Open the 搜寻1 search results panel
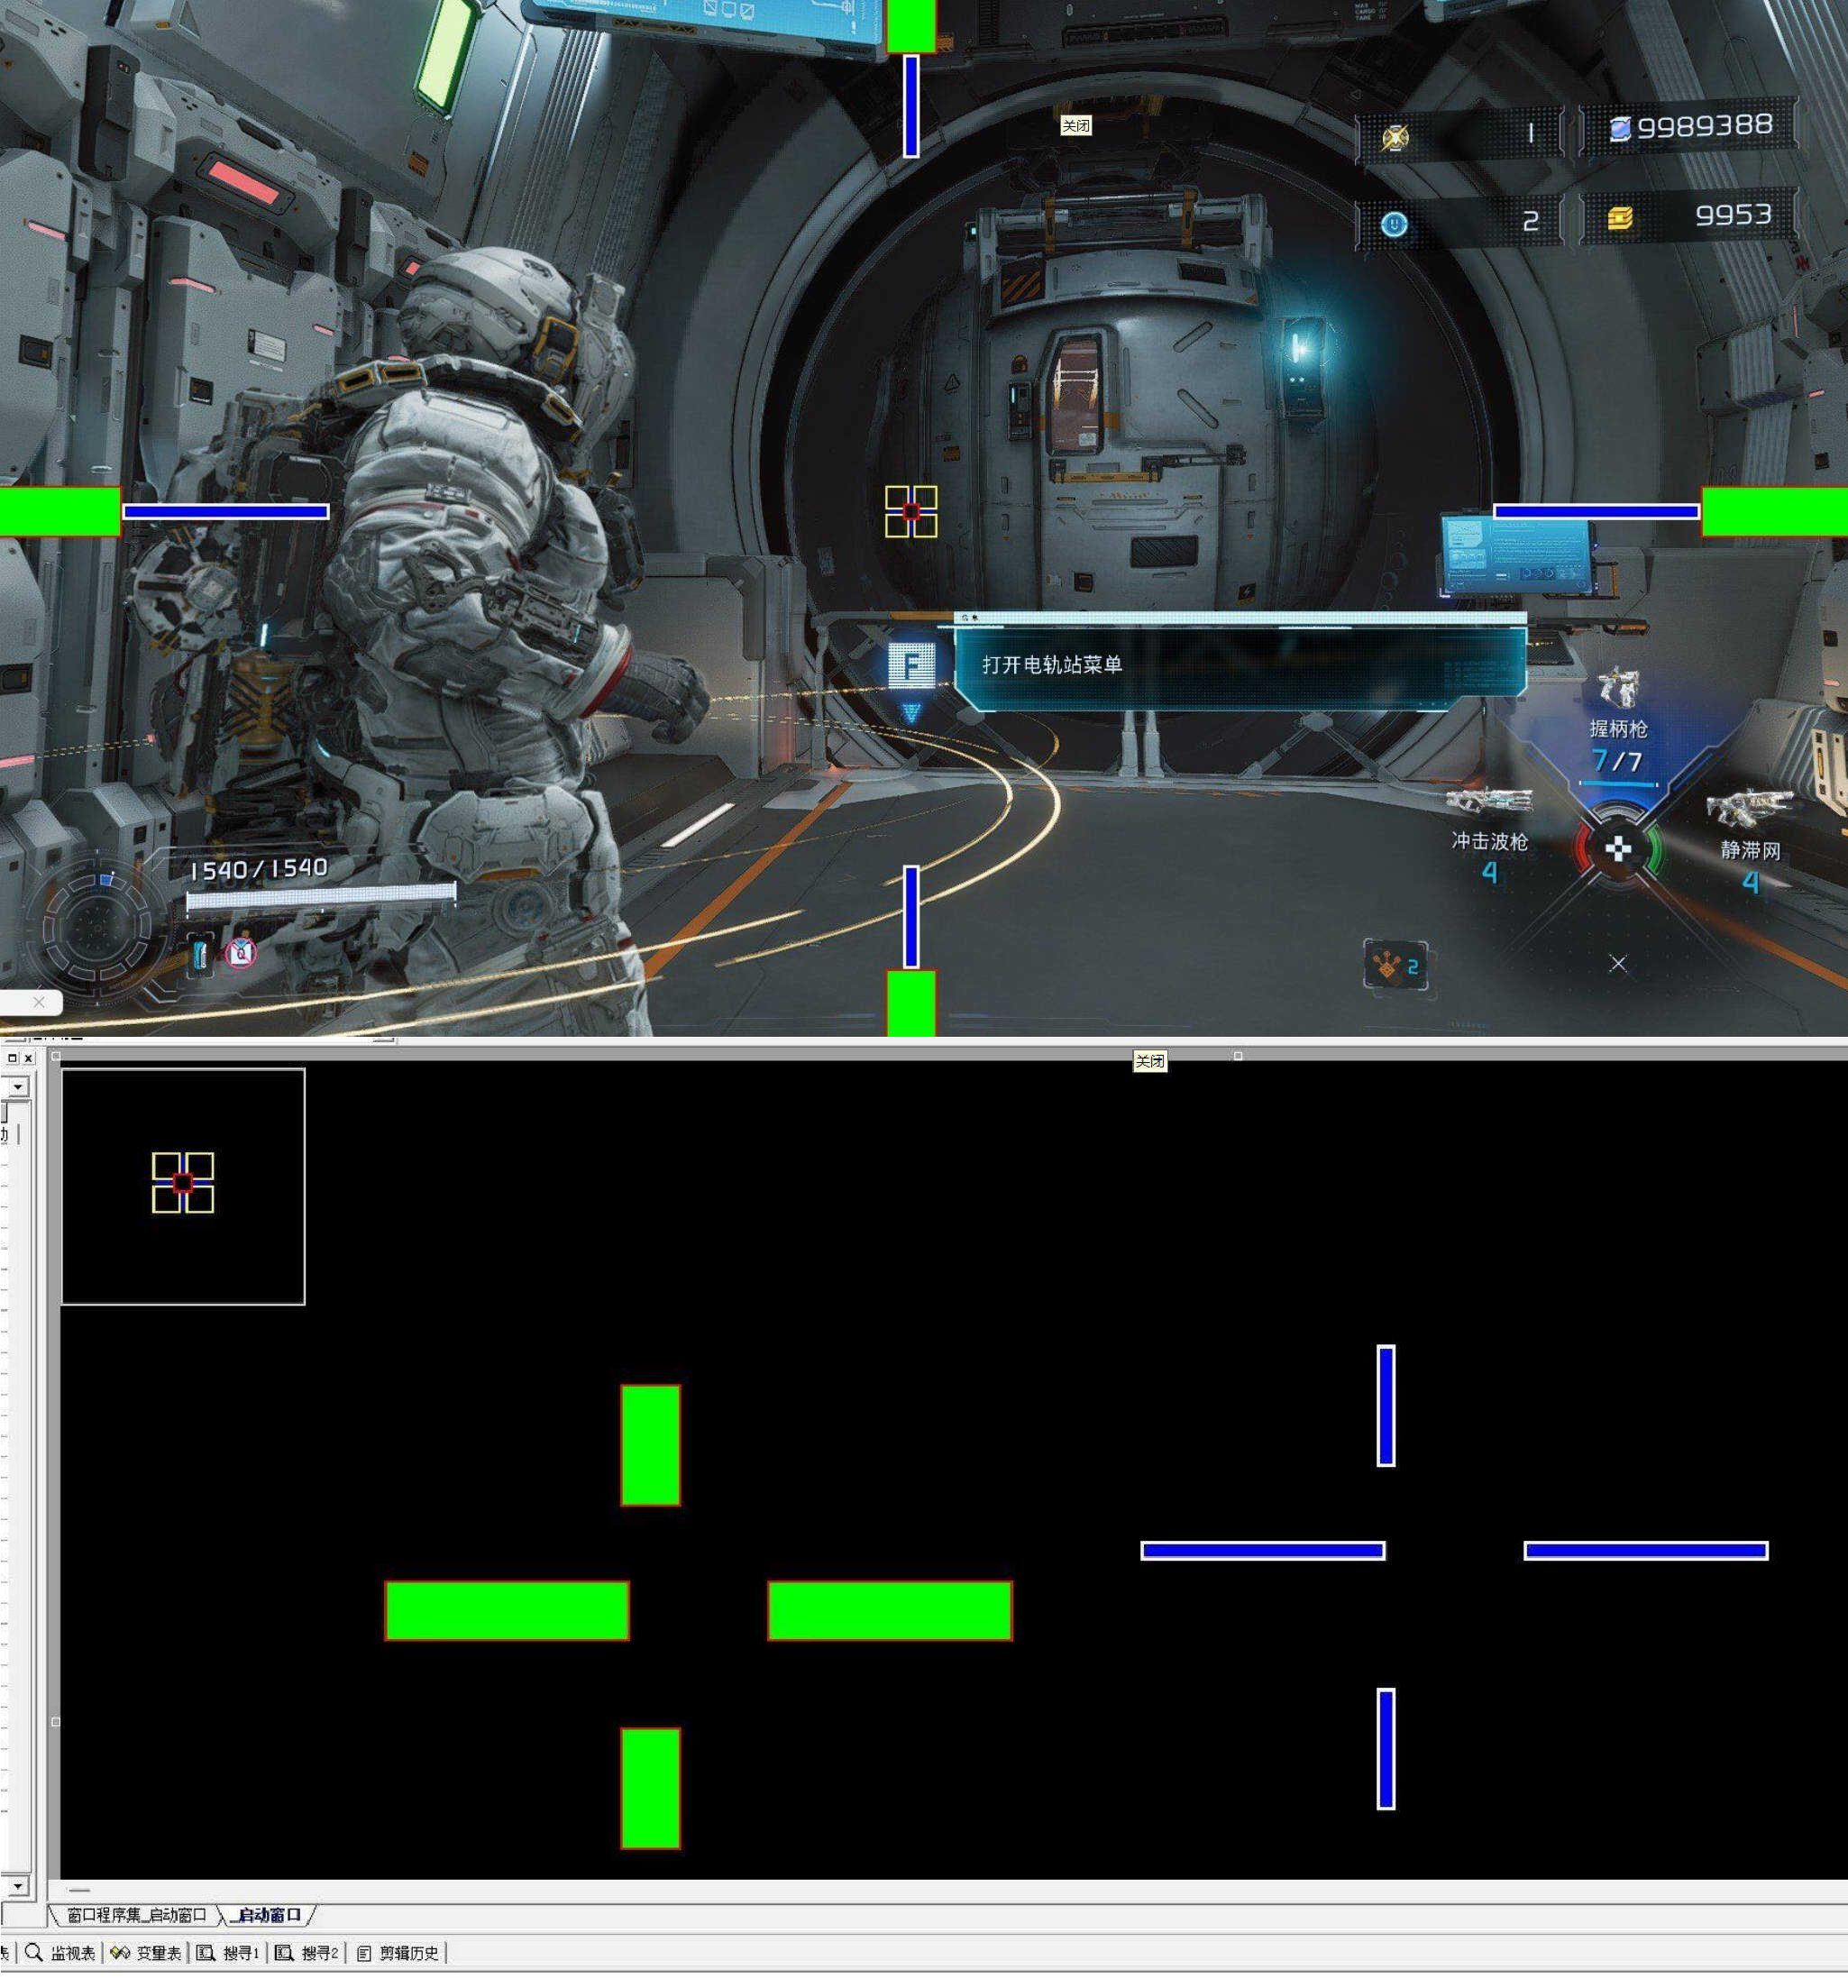1848x1988 pixels. coord(227,1953)
